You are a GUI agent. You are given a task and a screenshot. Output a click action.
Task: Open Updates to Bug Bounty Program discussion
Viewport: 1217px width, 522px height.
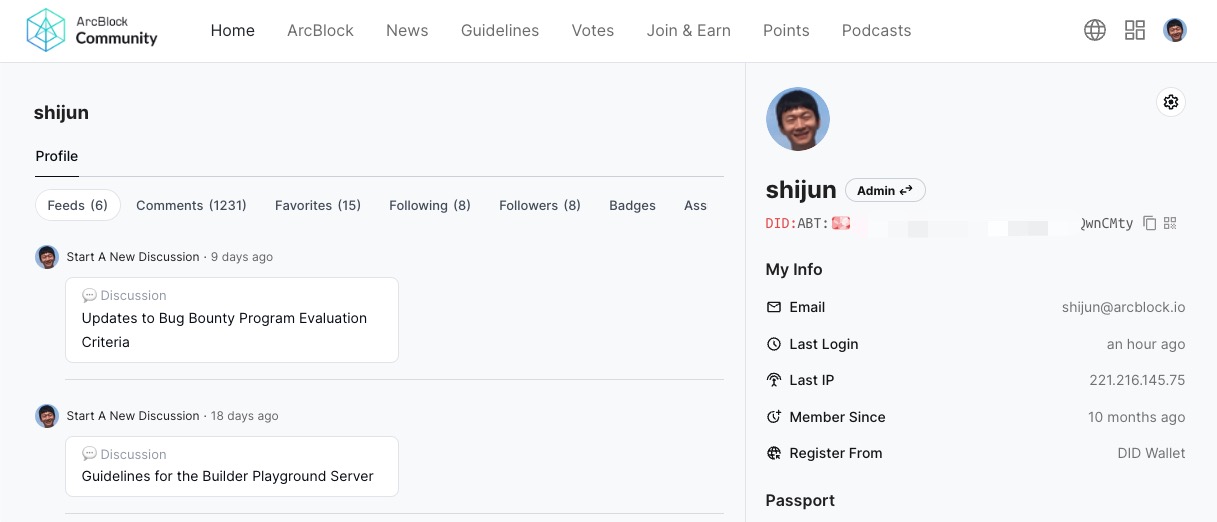point(224,329)
